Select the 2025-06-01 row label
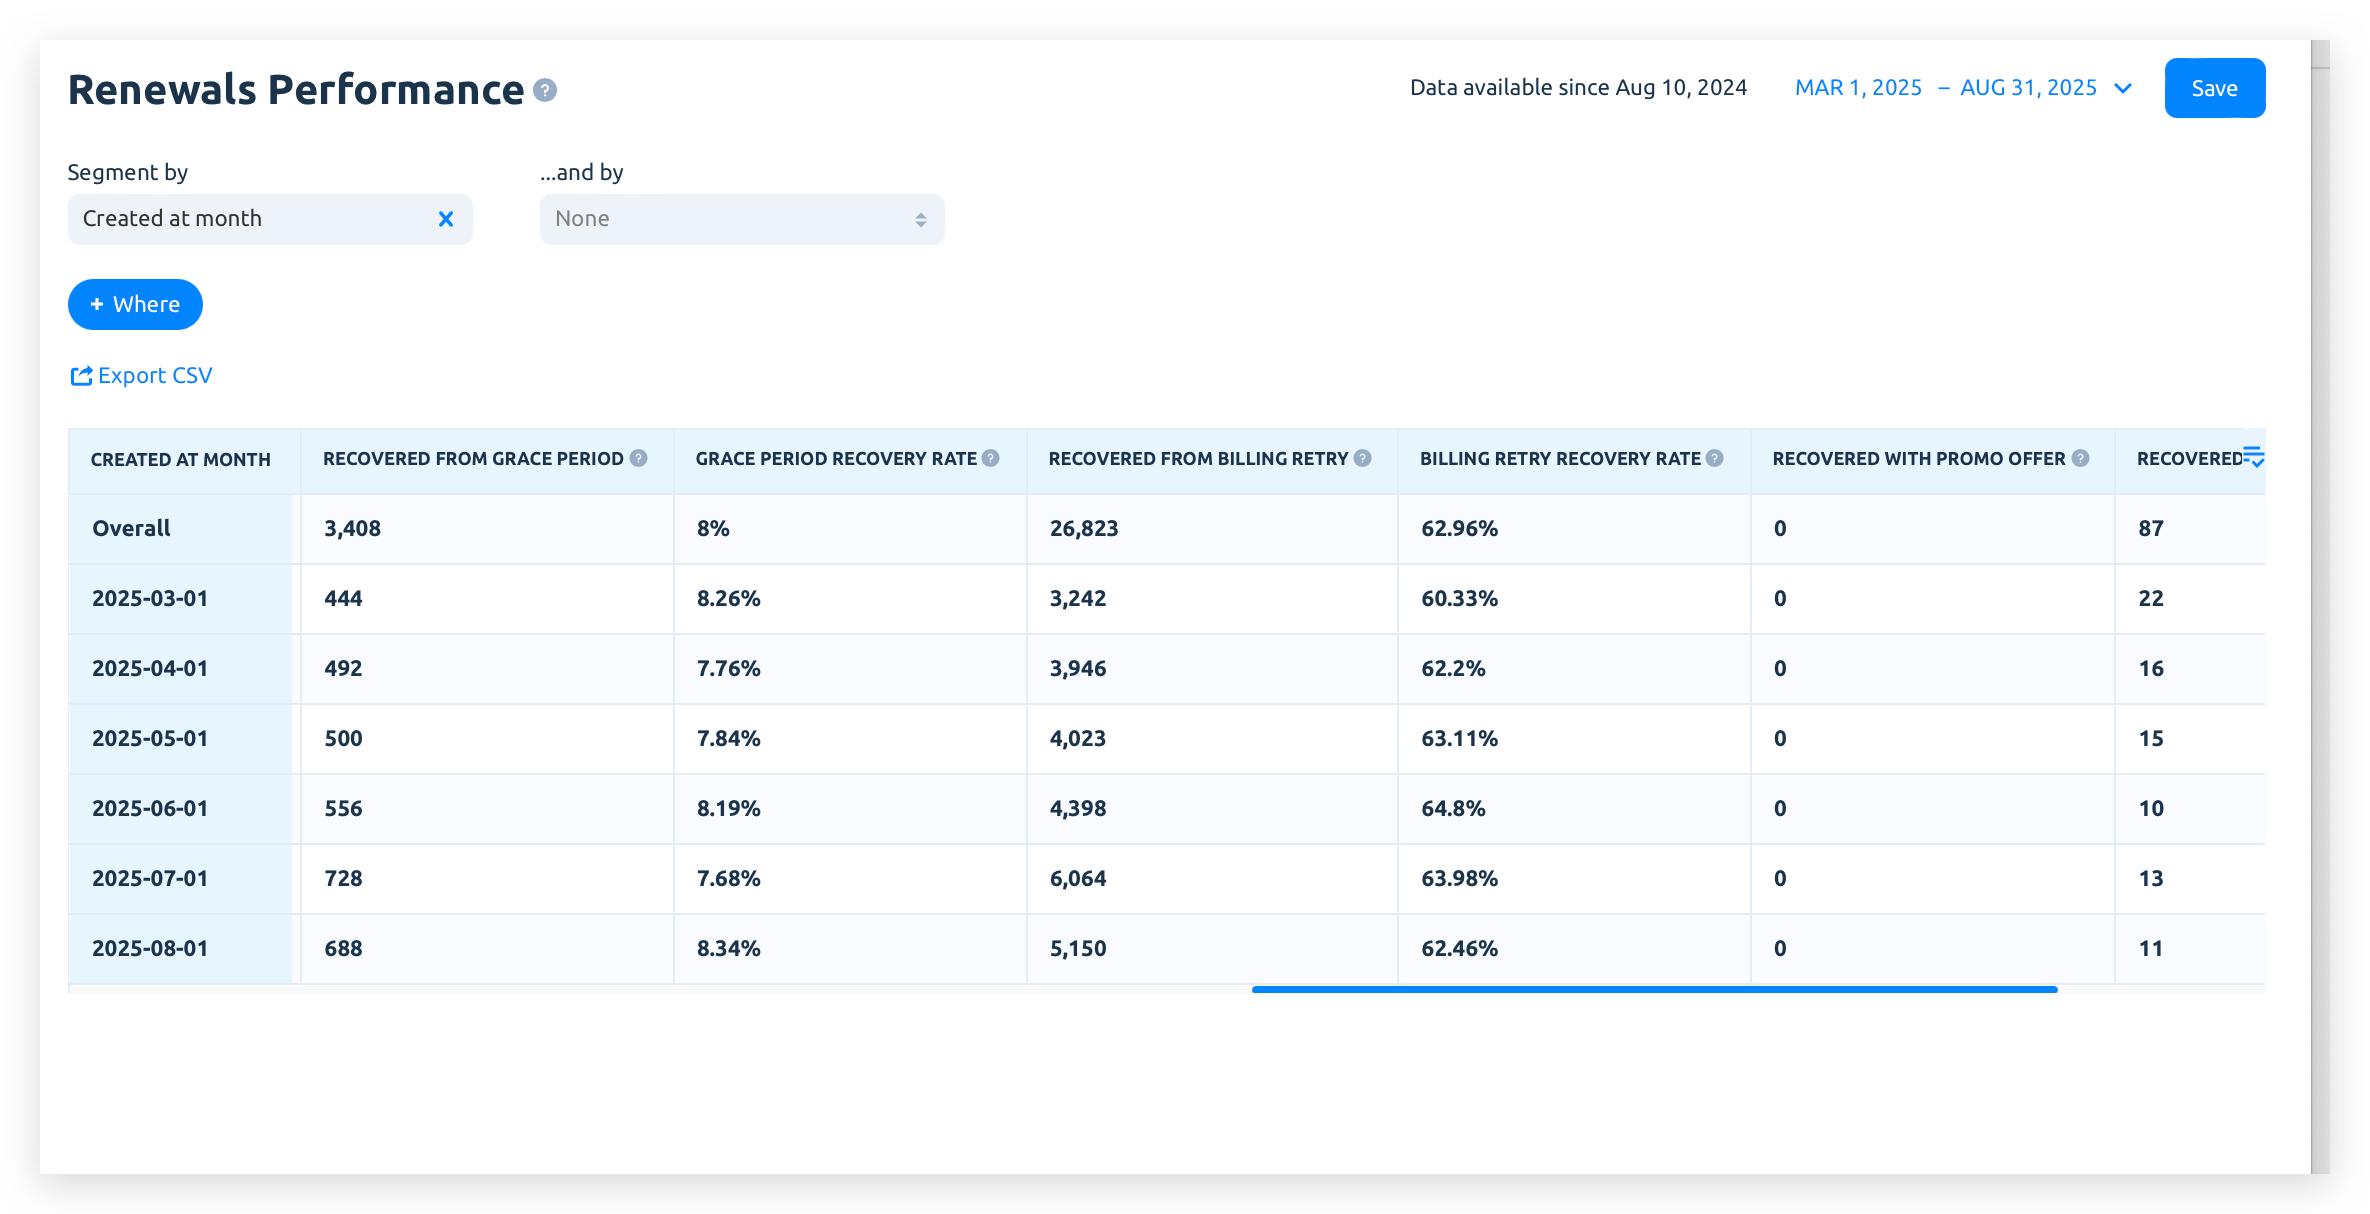 [x=150, y=809]
